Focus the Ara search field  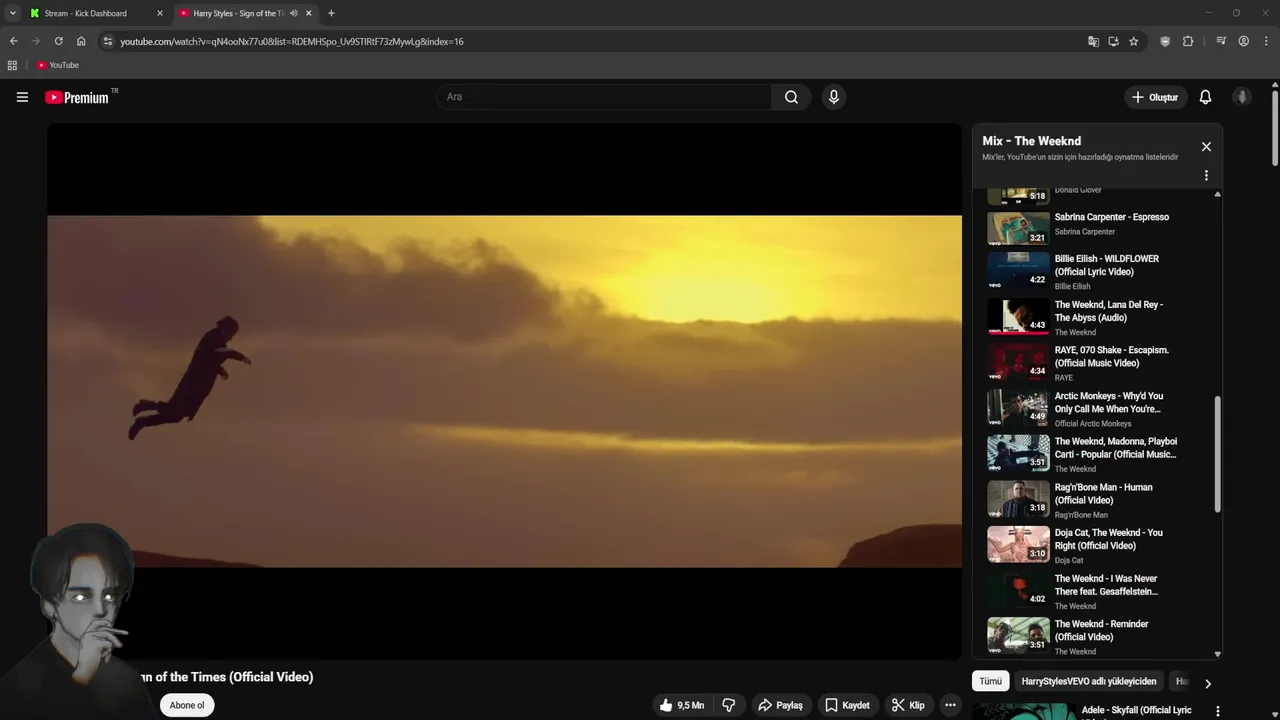[x=603, y=97]
